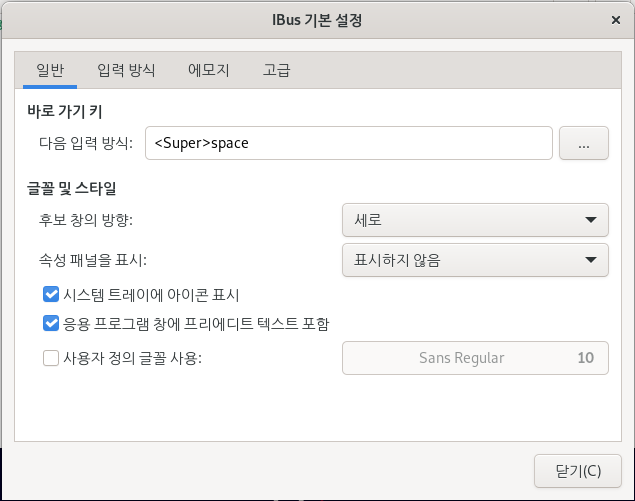
Task: Enable 사용자 정의 글꼴 사용 checkbox
Action: pyautogui.click(x=51, y=358)
